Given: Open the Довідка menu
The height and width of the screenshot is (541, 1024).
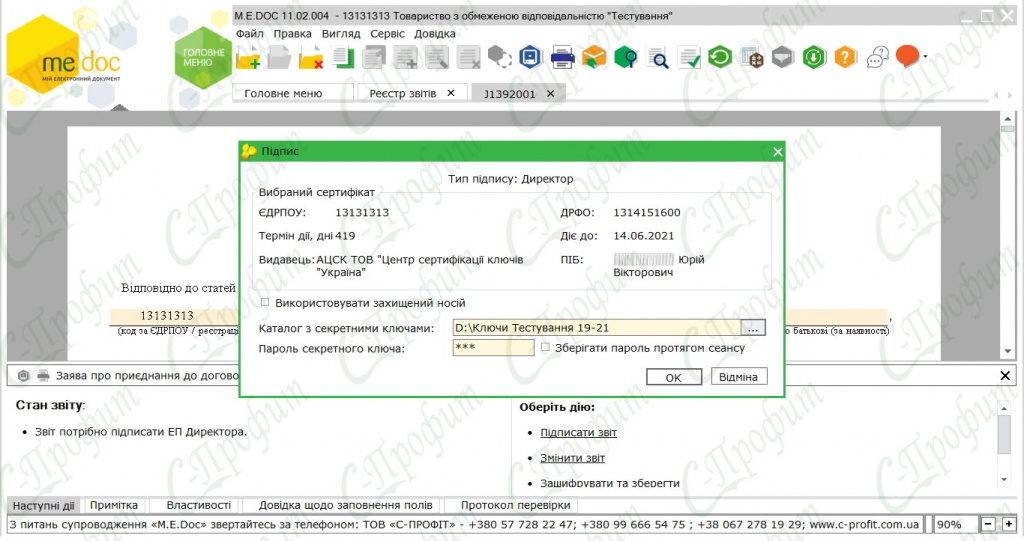Looking at the screenshot, I should coord(434,33).
